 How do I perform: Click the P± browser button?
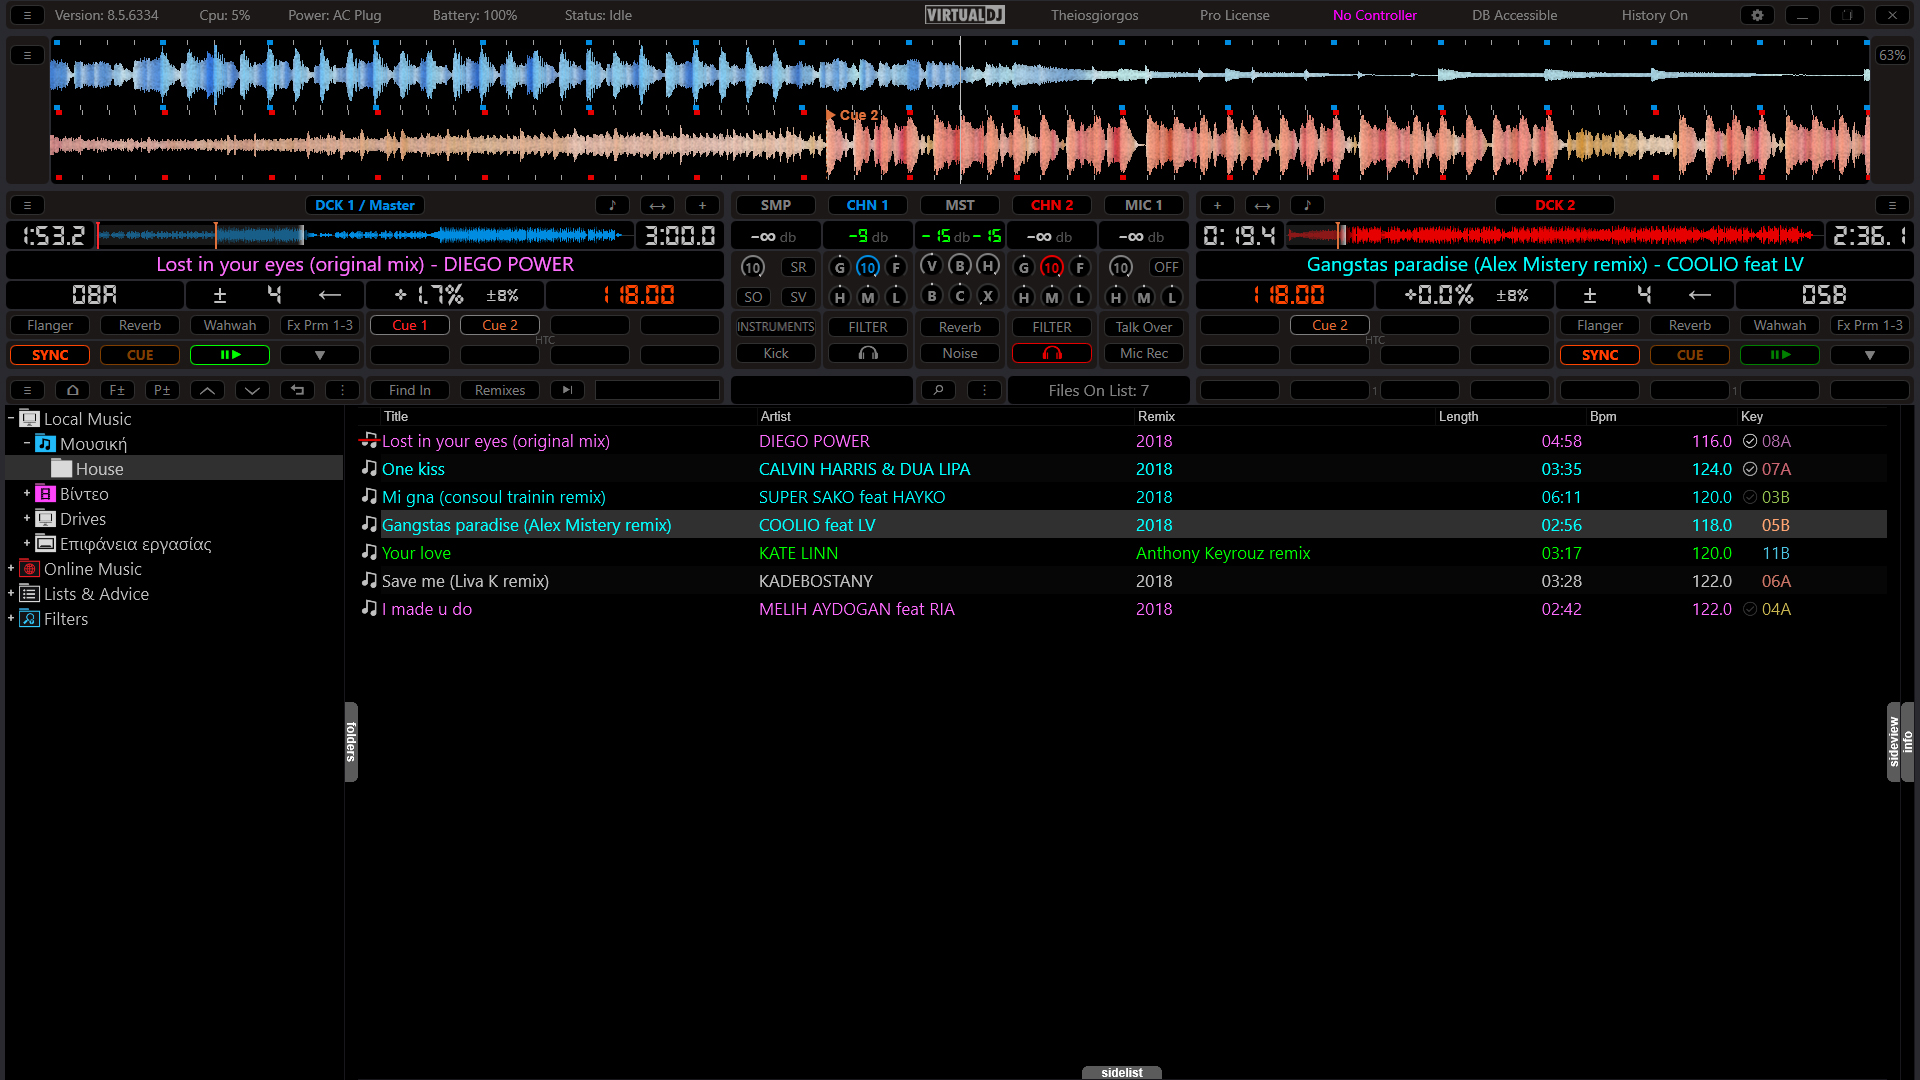click(x=162, y=390)
